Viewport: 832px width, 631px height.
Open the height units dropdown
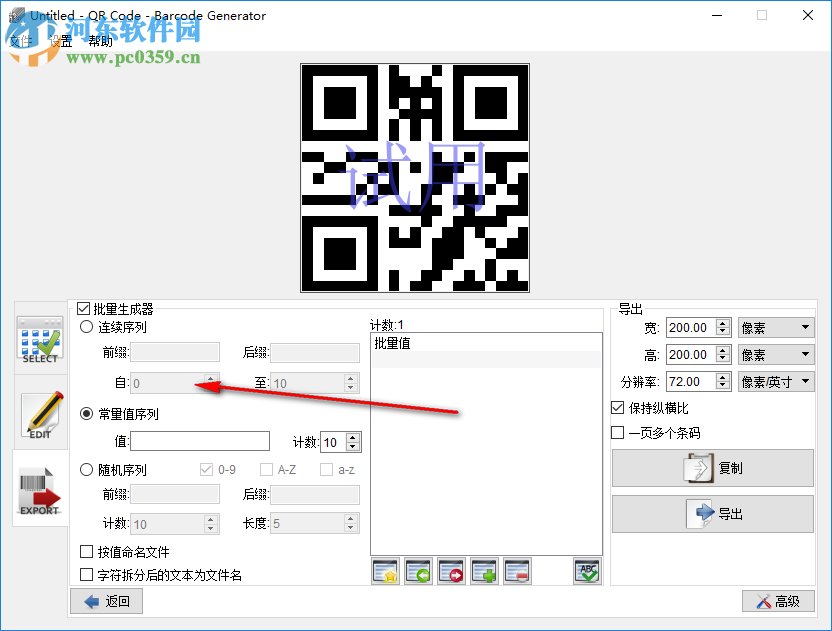coord(776,354)
